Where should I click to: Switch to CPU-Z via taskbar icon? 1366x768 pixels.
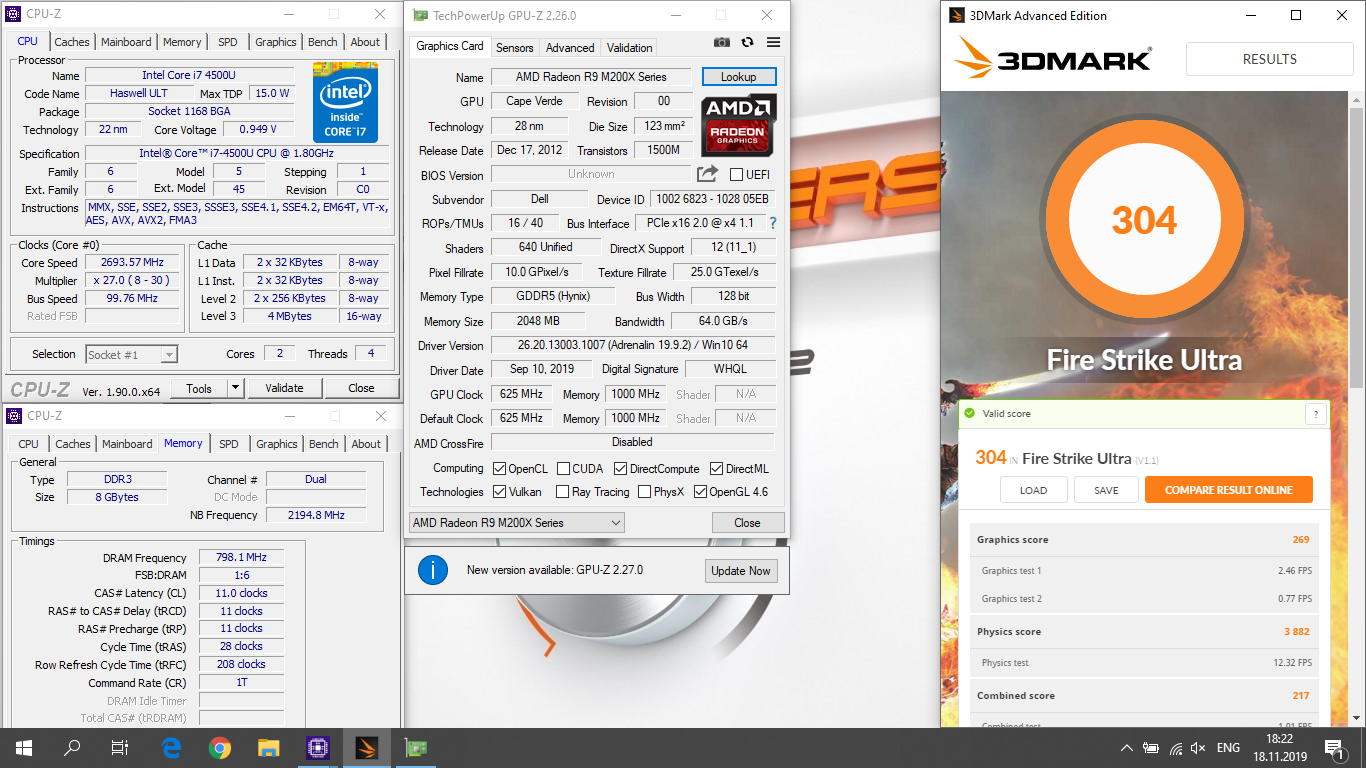pyautogui.click(x=318, y=747)
